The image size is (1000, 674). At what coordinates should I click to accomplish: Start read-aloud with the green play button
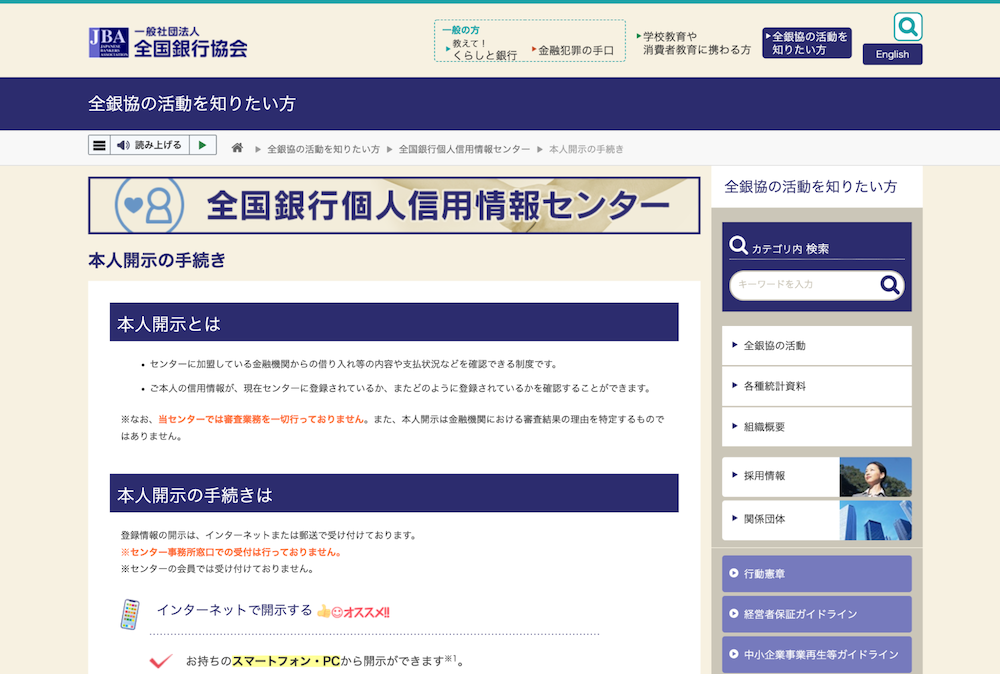point(203,145)
